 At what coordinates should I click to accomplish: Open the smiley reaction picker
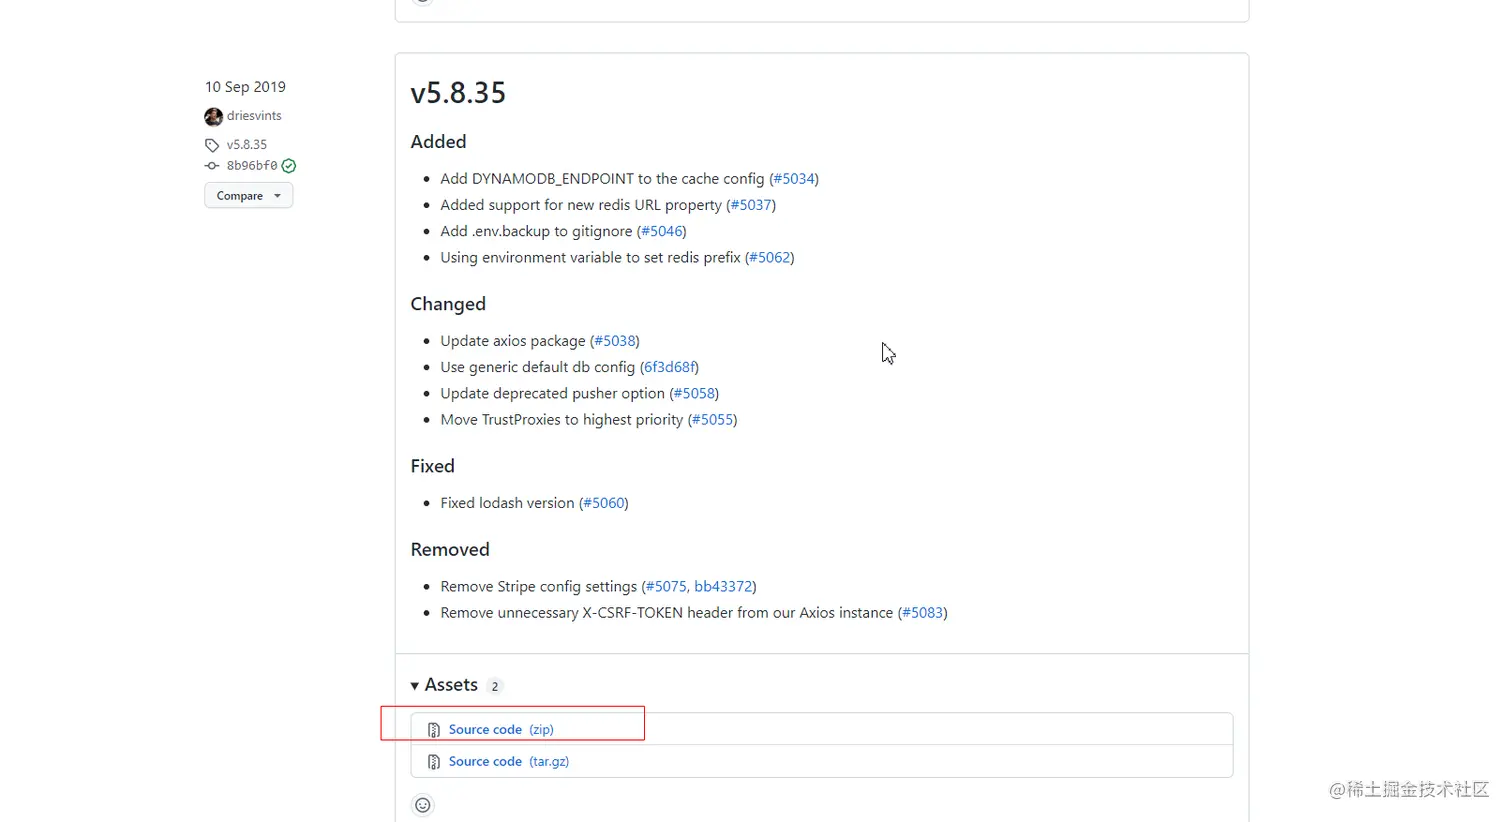coord(423,805)
